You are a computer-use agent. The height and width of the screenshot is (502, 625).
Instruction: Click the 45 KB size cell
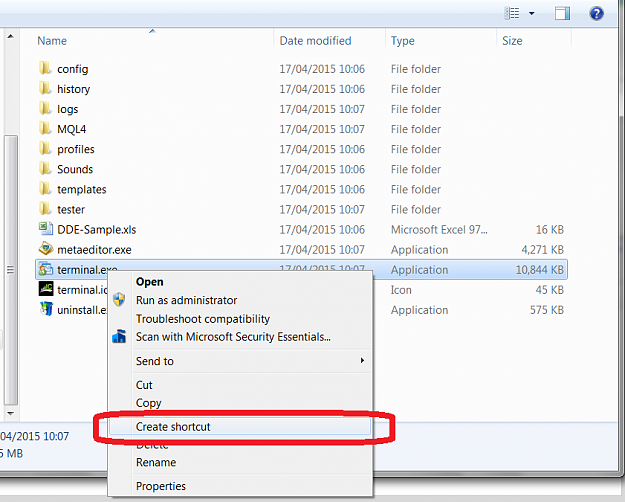[x=550, y=290]
